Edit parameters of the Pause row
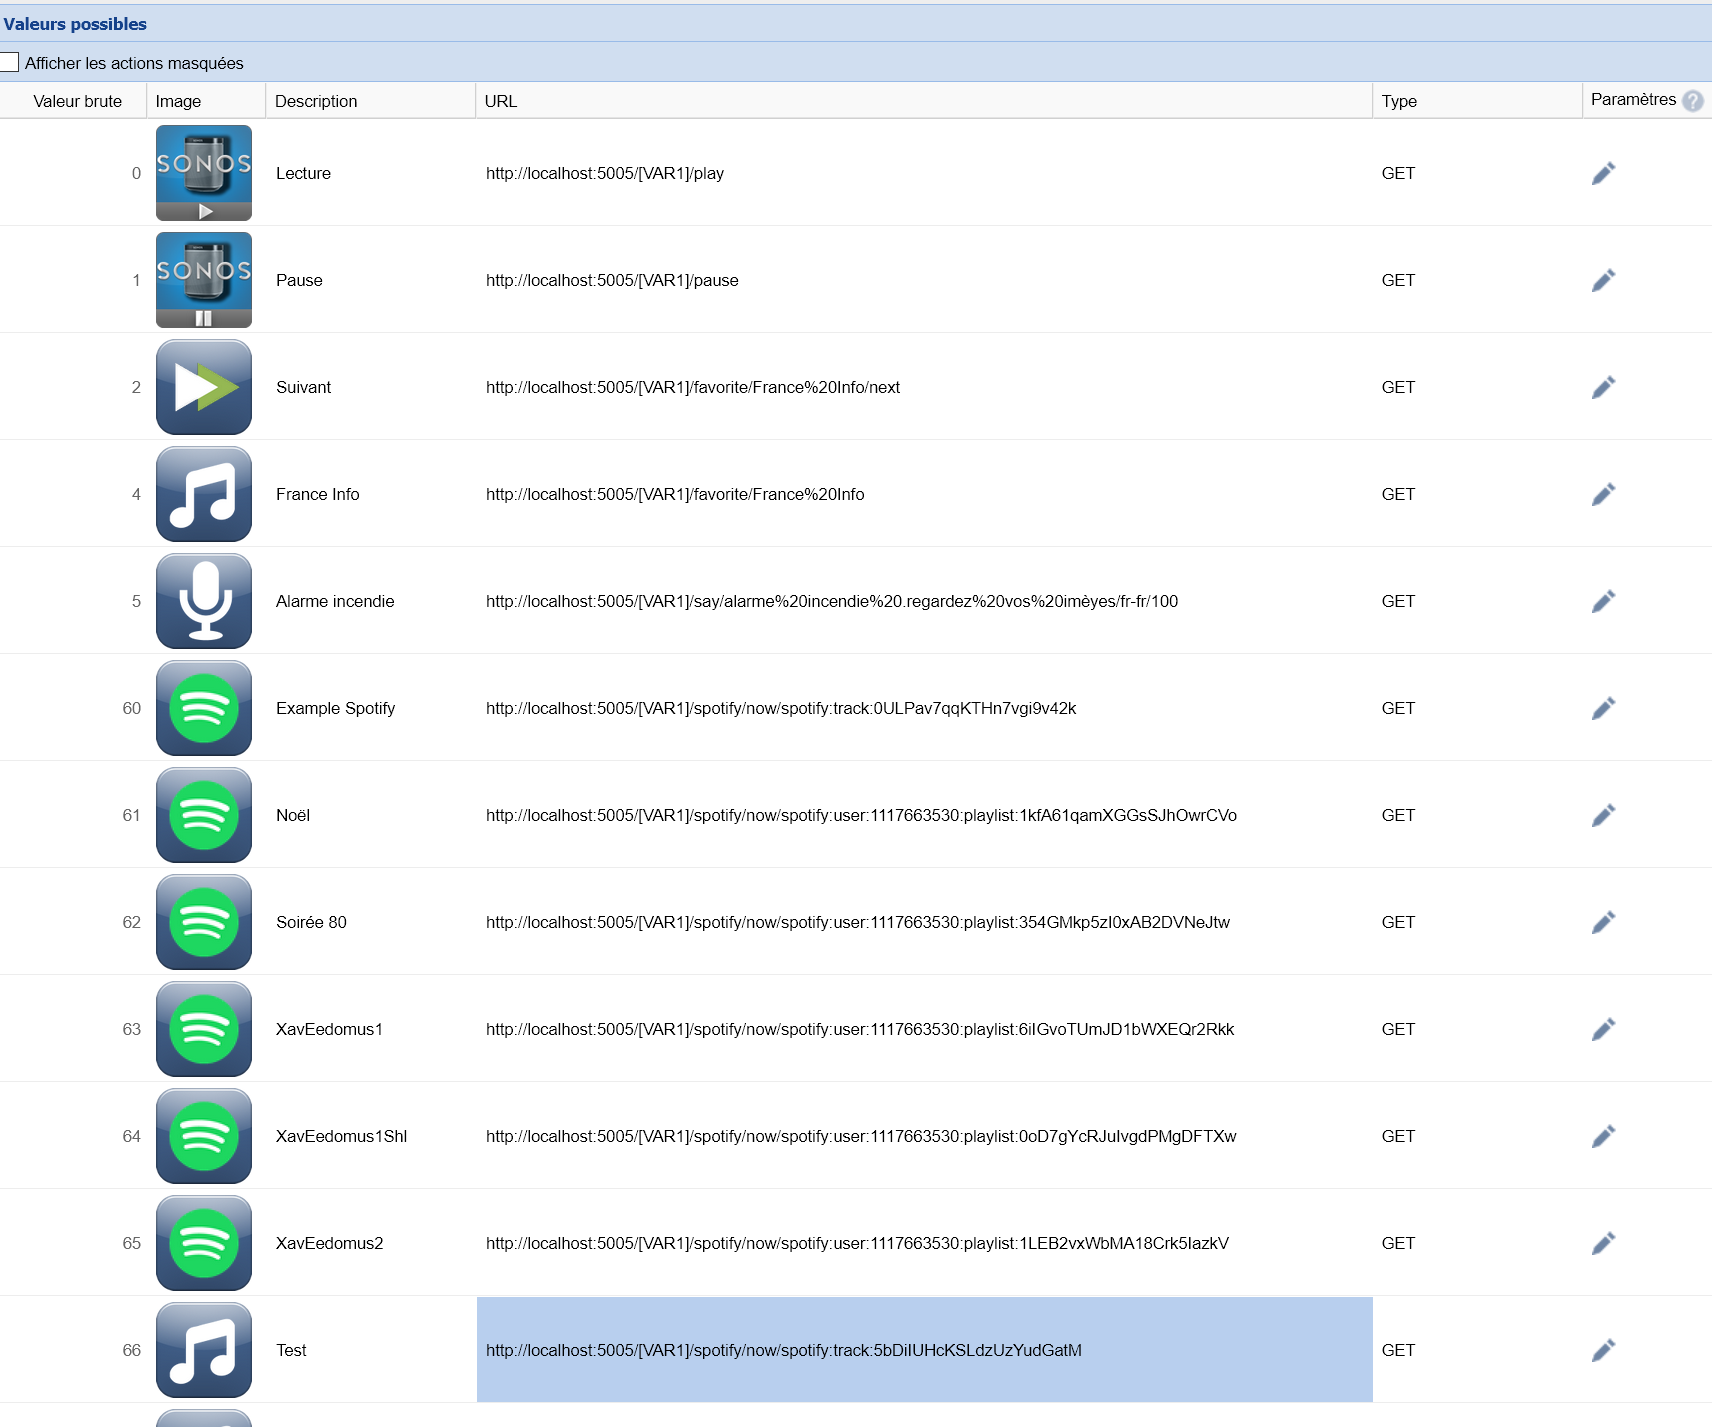The image size is (1712, 1427). (1603, 280)
